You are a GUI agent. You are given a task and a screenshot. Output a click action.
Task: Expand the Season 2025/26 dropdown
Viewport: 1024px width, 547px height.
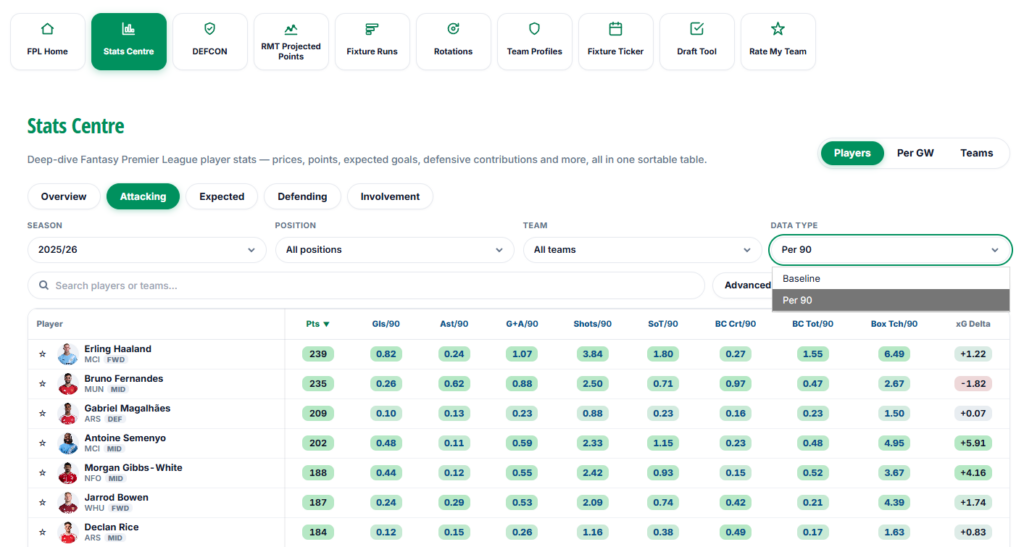point(147,250)
